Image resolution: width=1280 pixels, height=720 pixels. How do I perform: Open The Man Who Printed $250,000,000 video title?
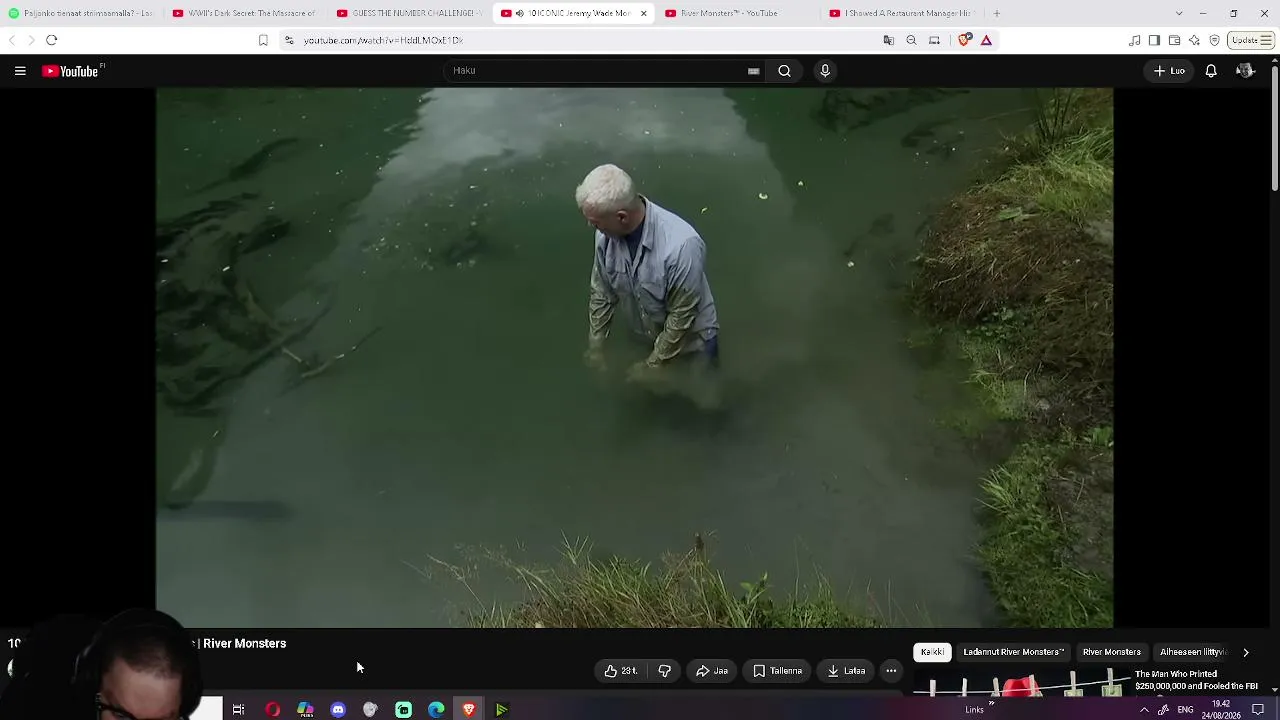click(x=1196, y=680)
